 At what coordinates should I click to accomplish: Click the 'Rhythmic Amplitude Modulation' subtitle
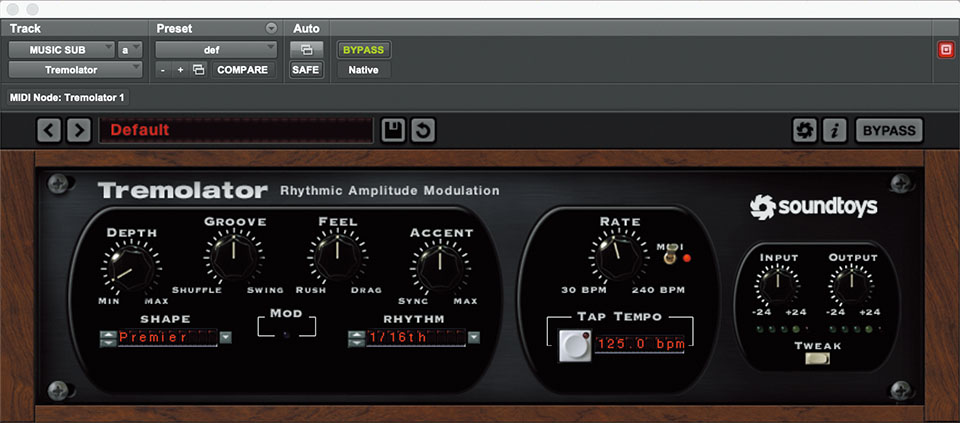(389, 191)
